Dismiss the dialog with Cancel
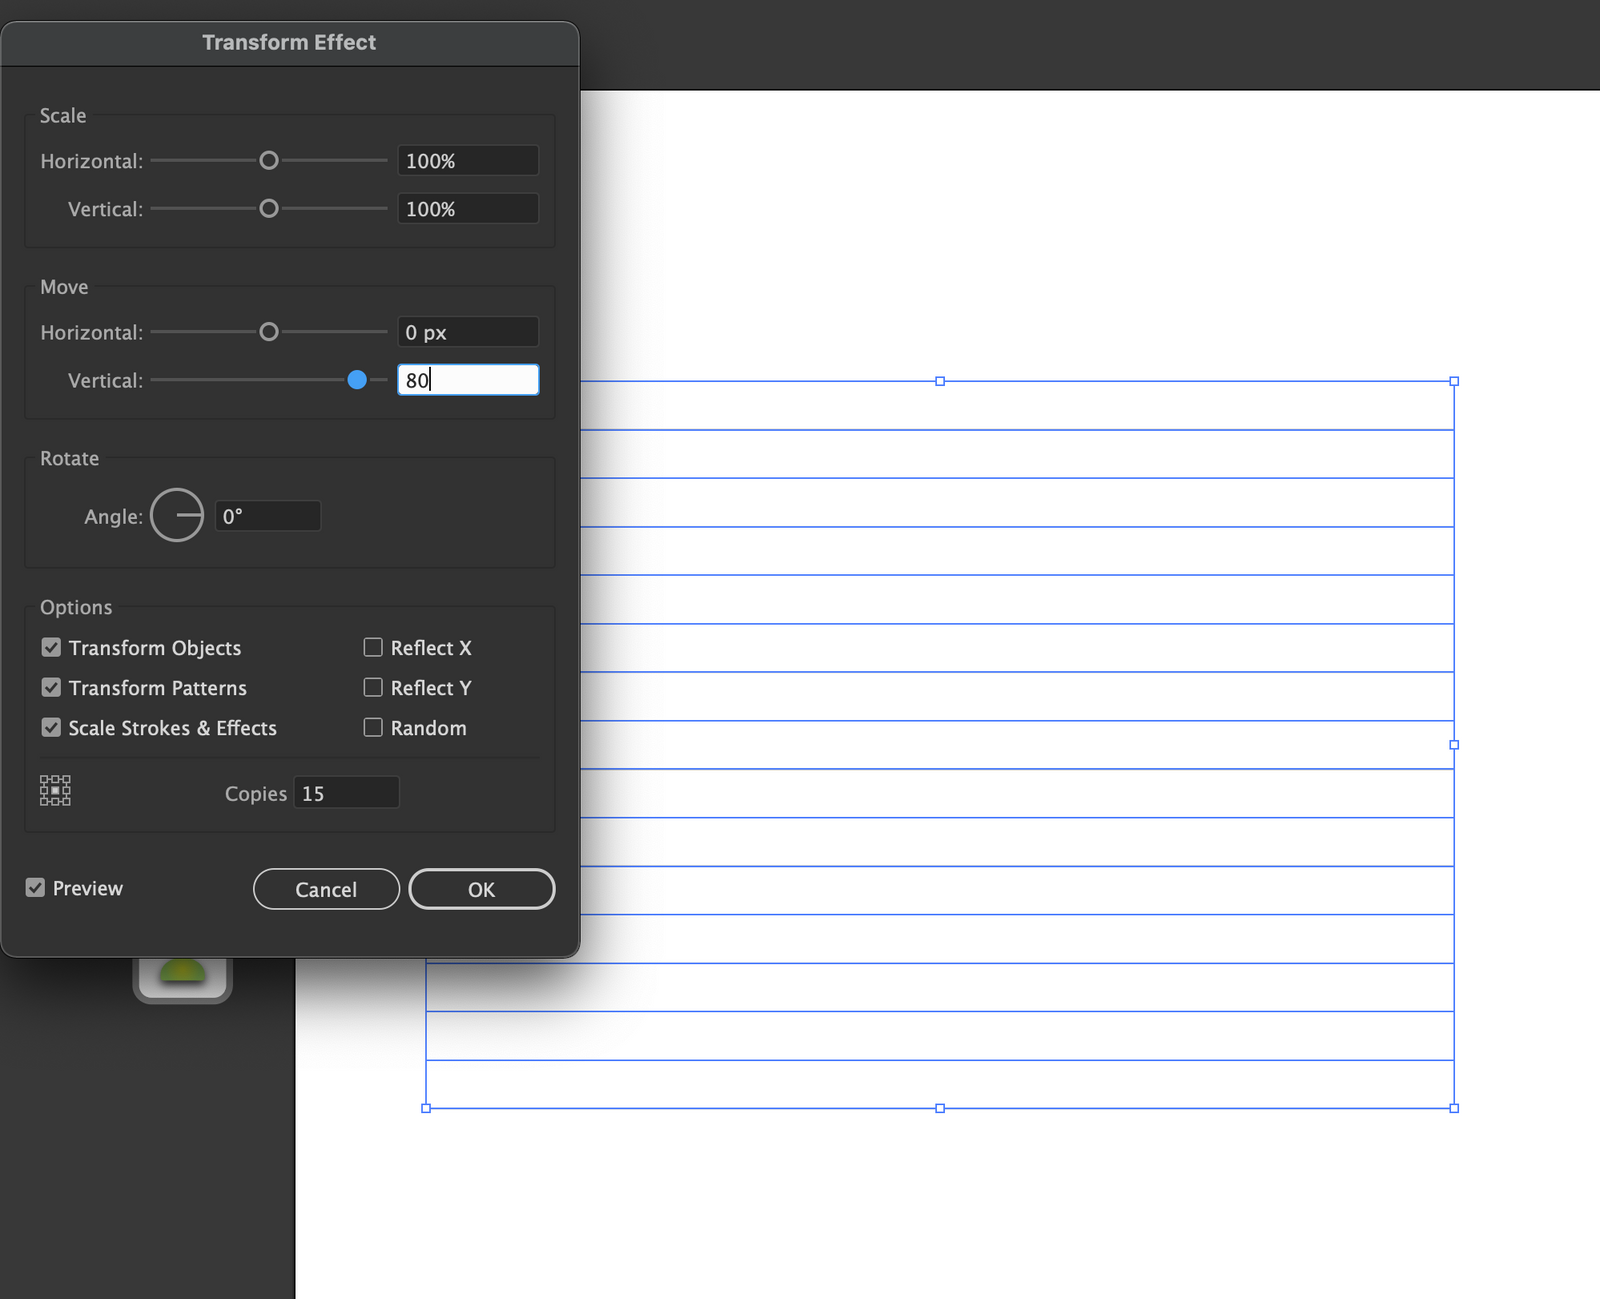 [x=326, y=889]
